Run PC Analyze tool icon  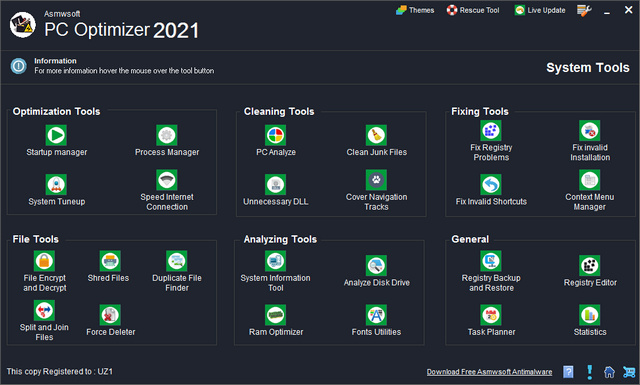coord(276,135)
